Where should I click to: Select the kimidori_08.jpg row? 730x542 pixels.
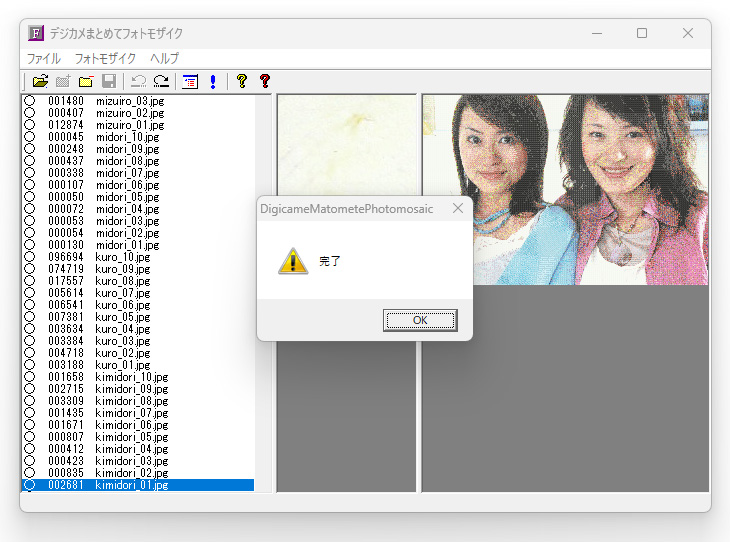(x=138, y=401)
